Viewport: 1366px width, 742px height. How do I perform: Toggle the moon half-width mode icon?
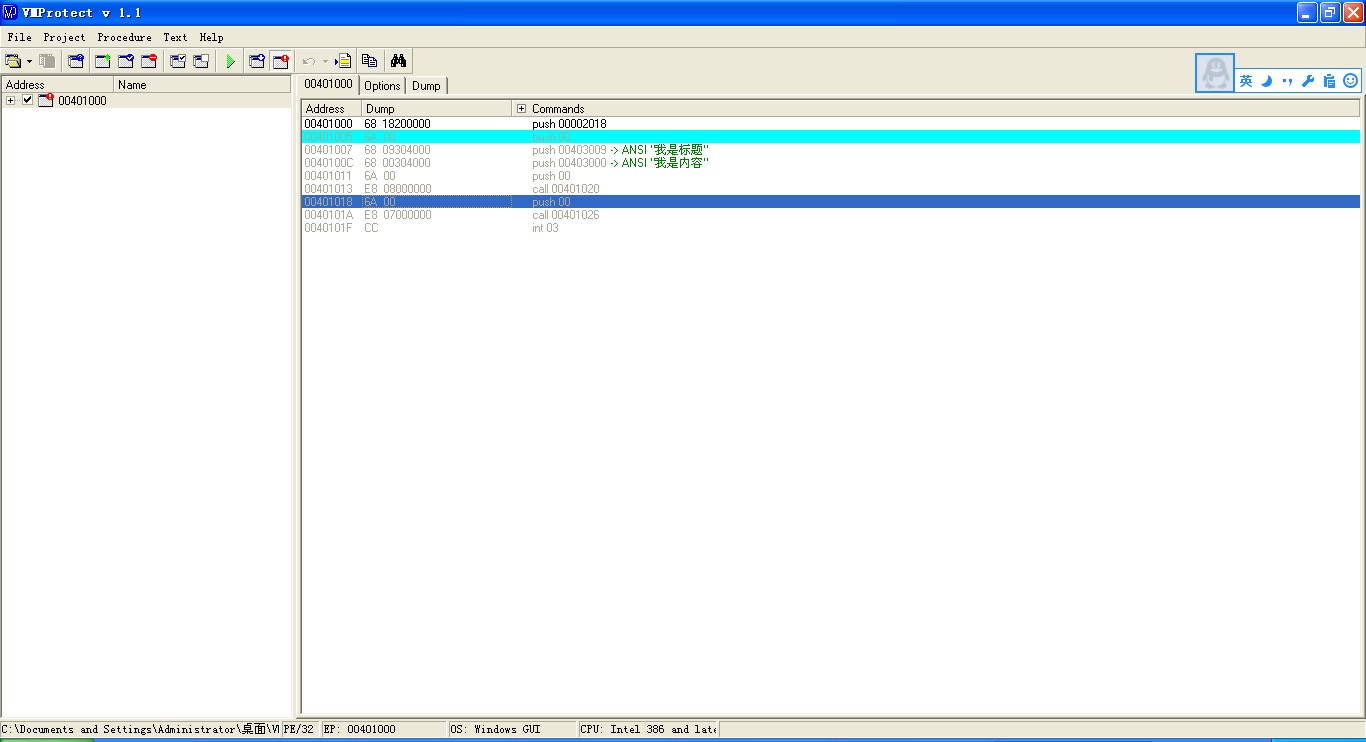1267,81
